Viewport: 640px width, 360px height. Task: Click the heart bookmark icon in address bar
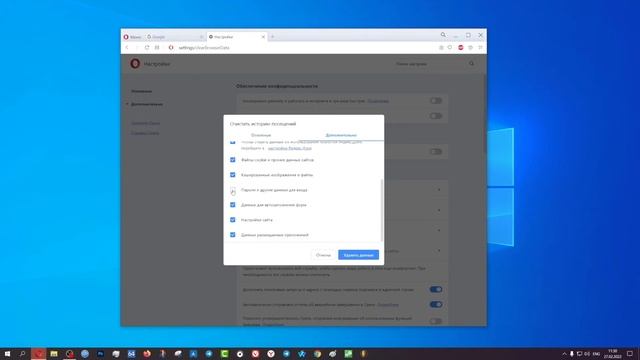pyautogui.click(x=450, y=48)
